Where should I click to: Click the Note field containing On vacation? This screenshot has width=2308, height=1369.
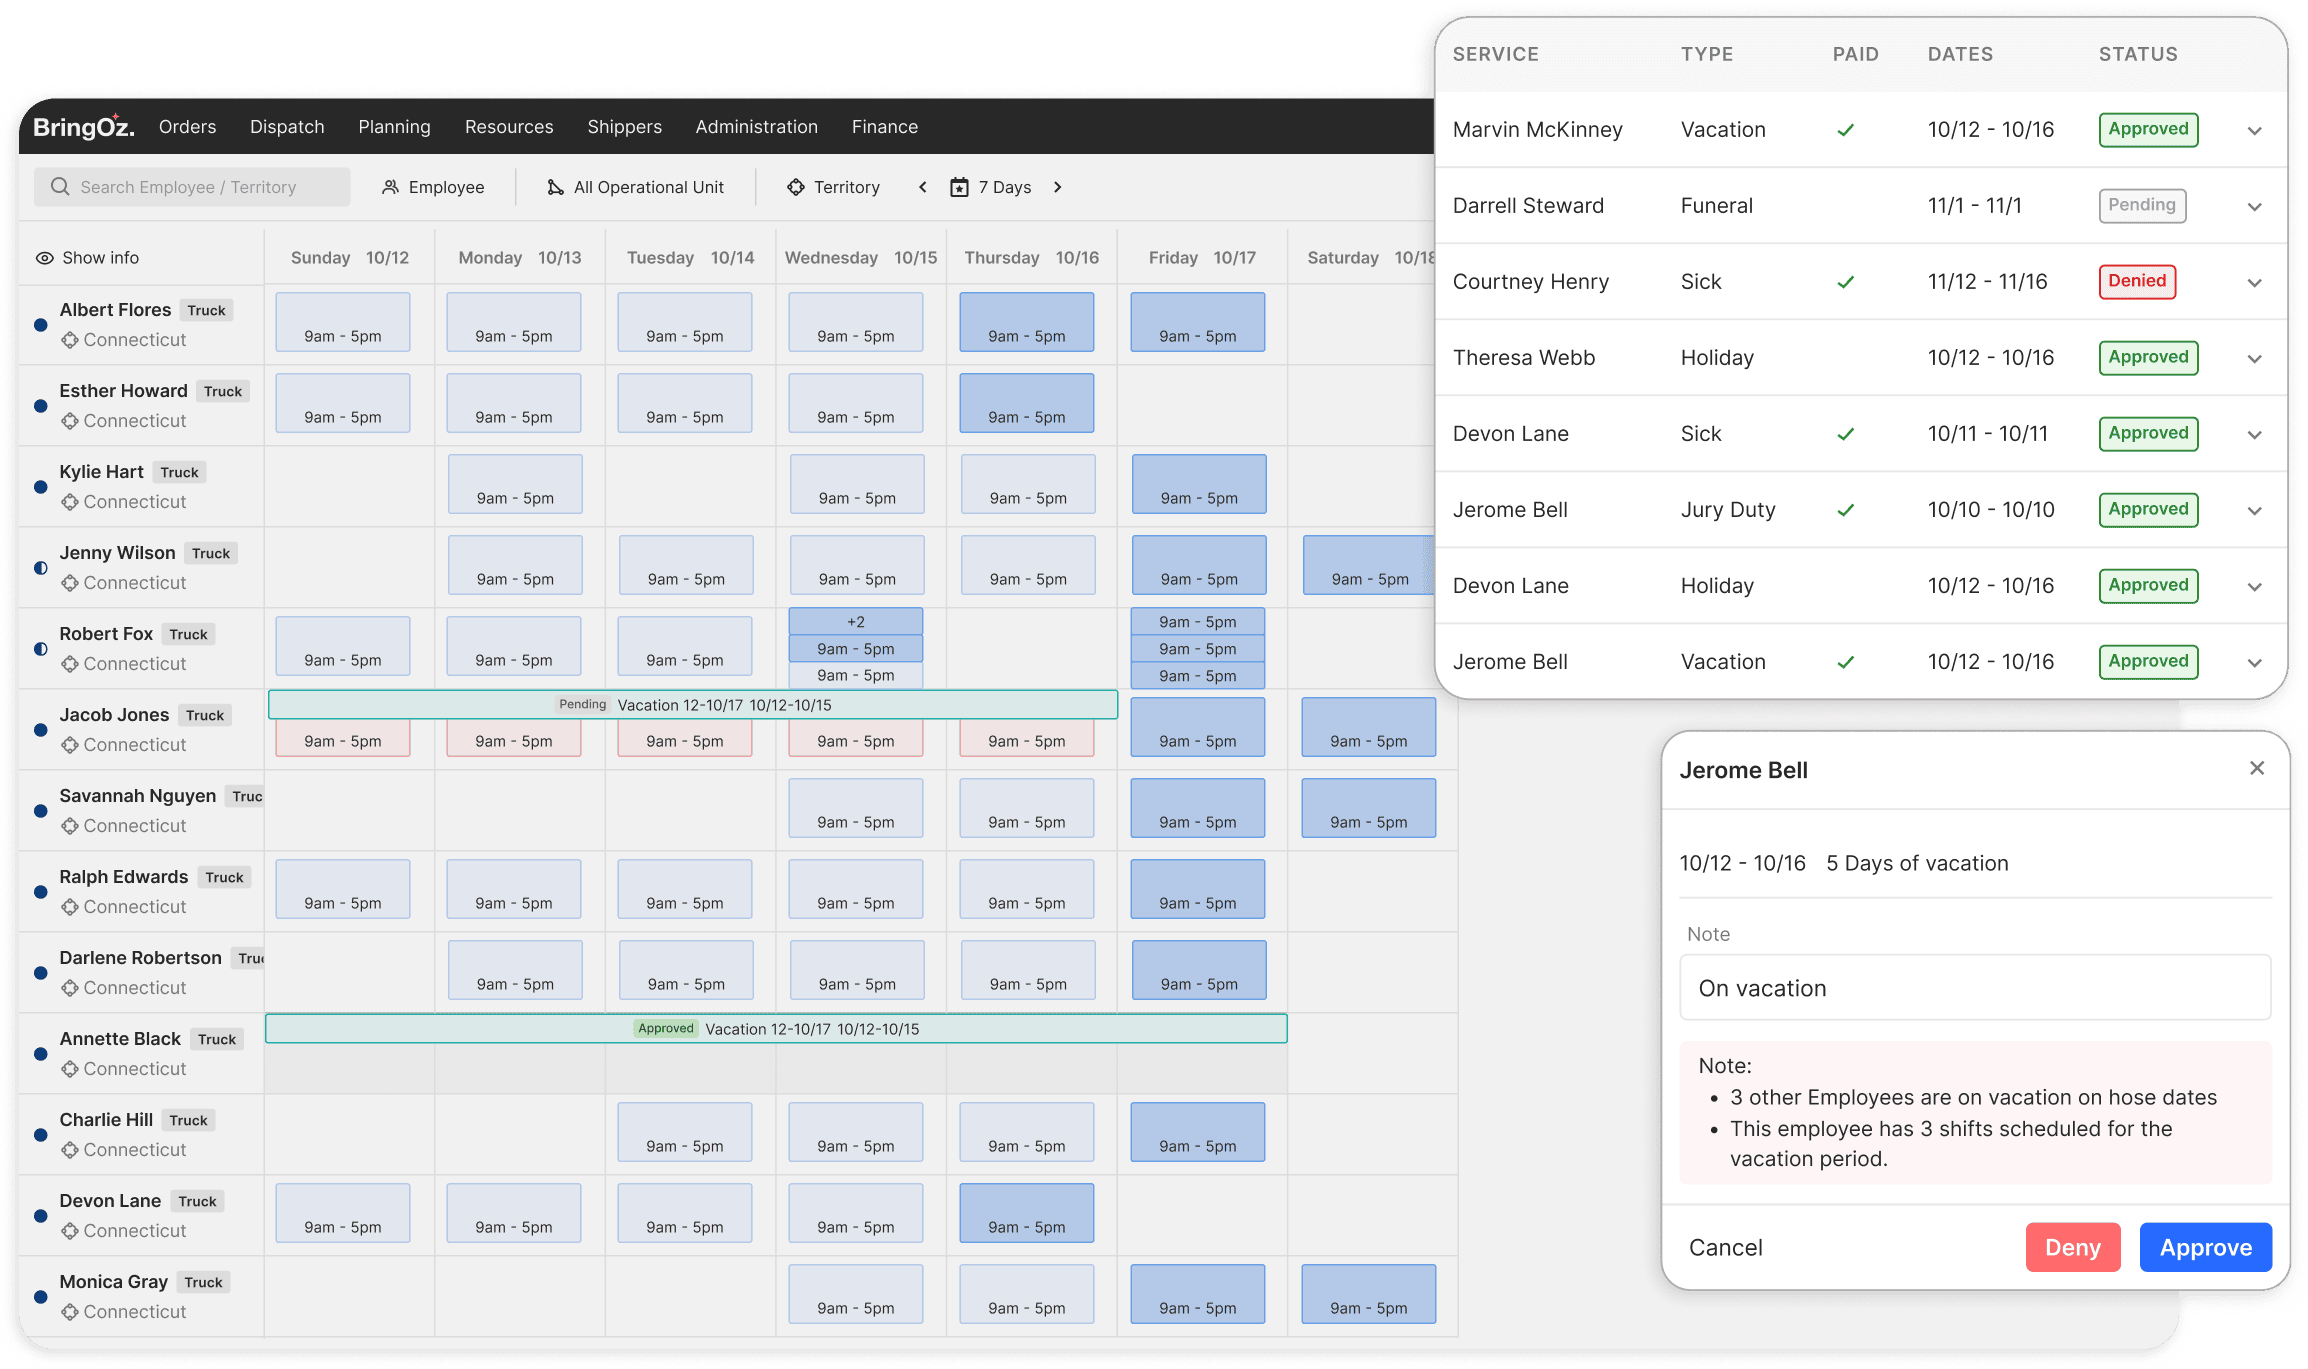pyautogui.click(x=1975, y=988)
